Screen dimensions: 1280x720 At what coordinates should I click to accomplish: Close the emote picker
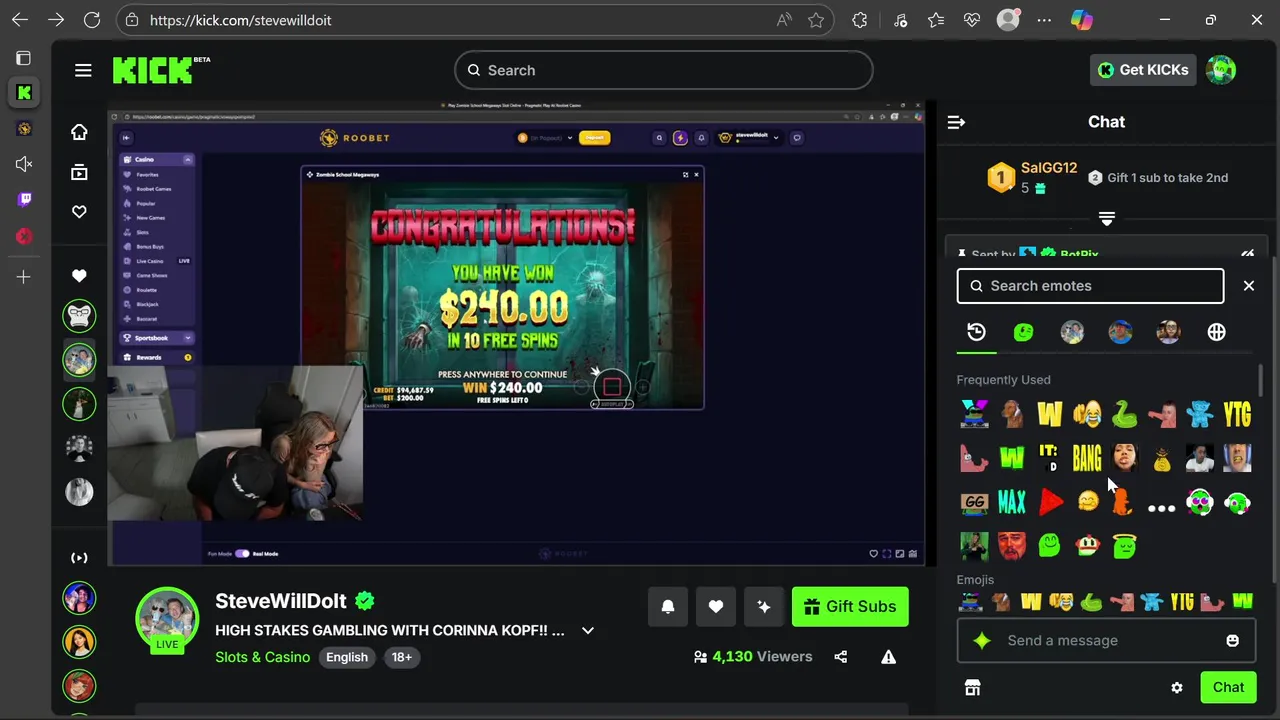point(1249,286)
